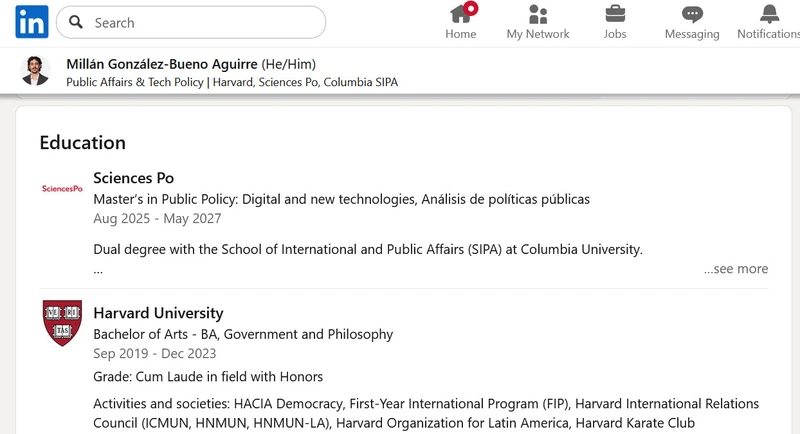Open the Sciences Po school link
800x434 pixels.
click(x=133, y=178)
